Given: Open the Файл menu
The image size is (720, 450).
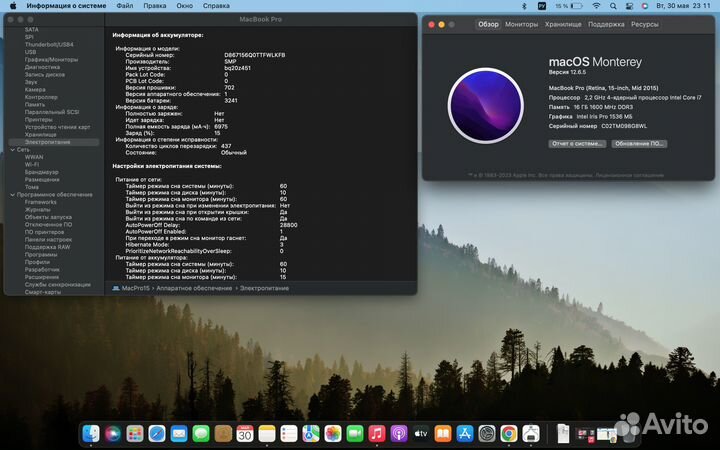Looking at the screenshot, I should pyautogui.click(x=124, y=6).
